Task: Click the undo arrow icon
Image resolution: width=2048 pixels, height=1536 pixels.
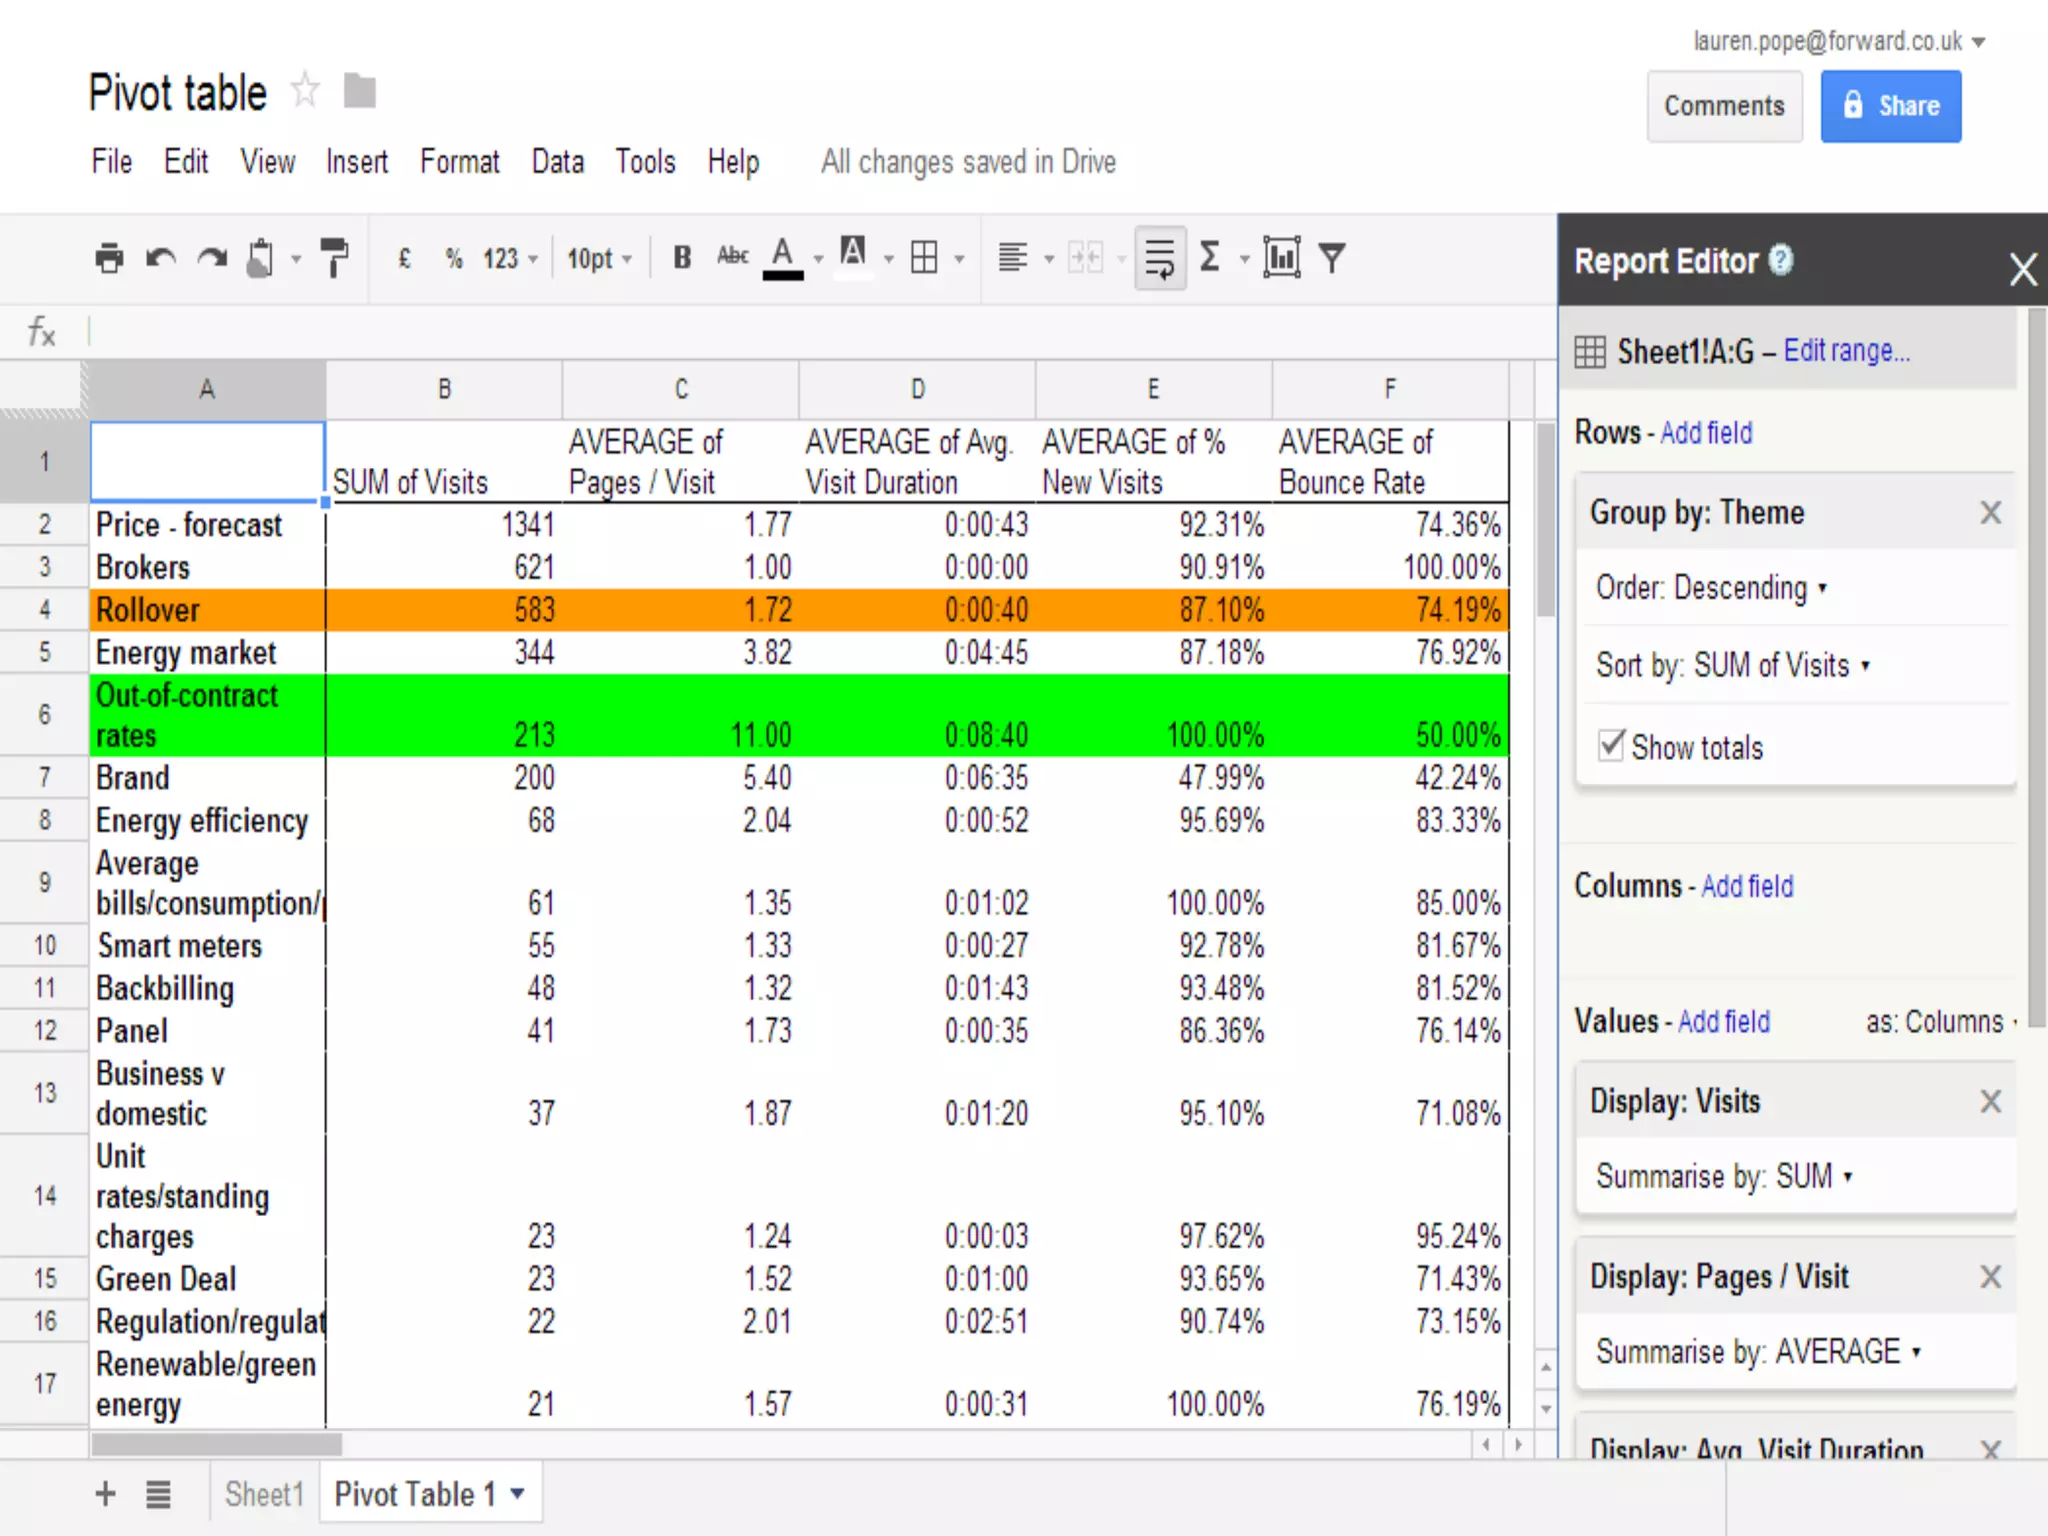Action: tap(161, 258)
